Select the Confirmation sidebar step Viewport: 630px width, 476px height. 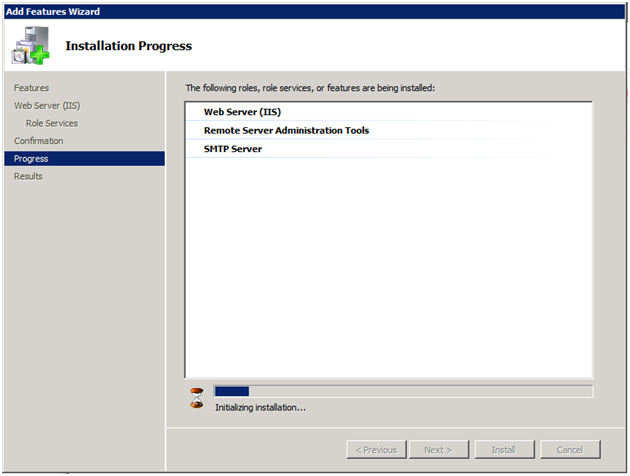39,141
